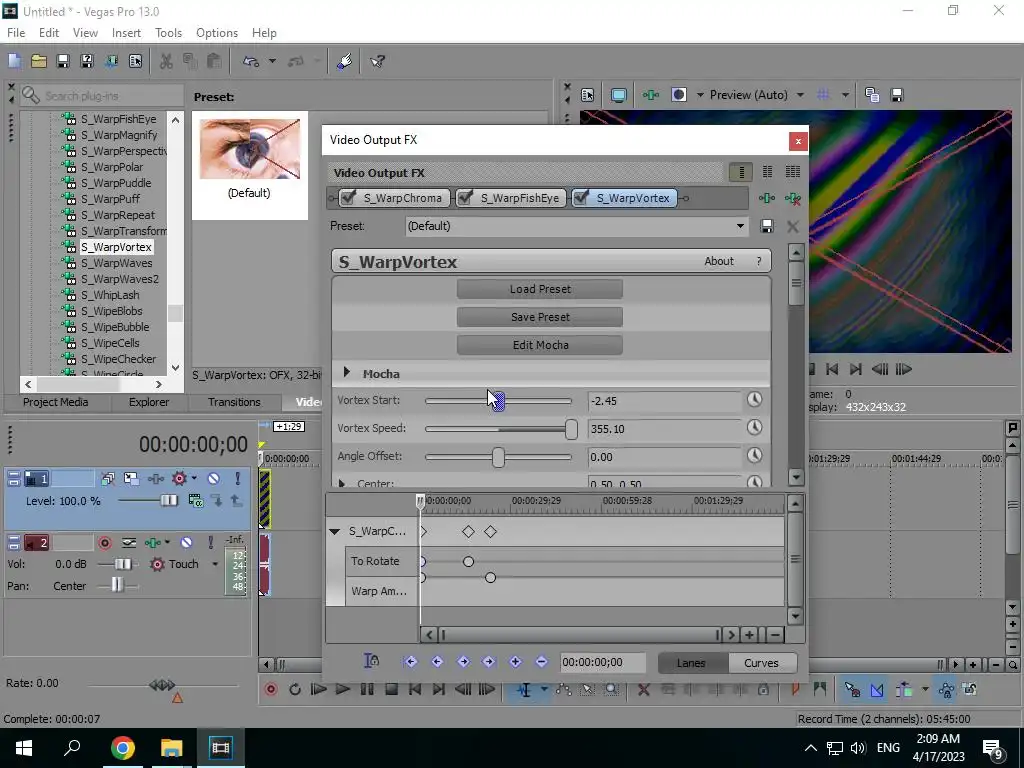Screen dimensions: 1024x768
Task: Mute audio track 2
Action: click(186, 542)
